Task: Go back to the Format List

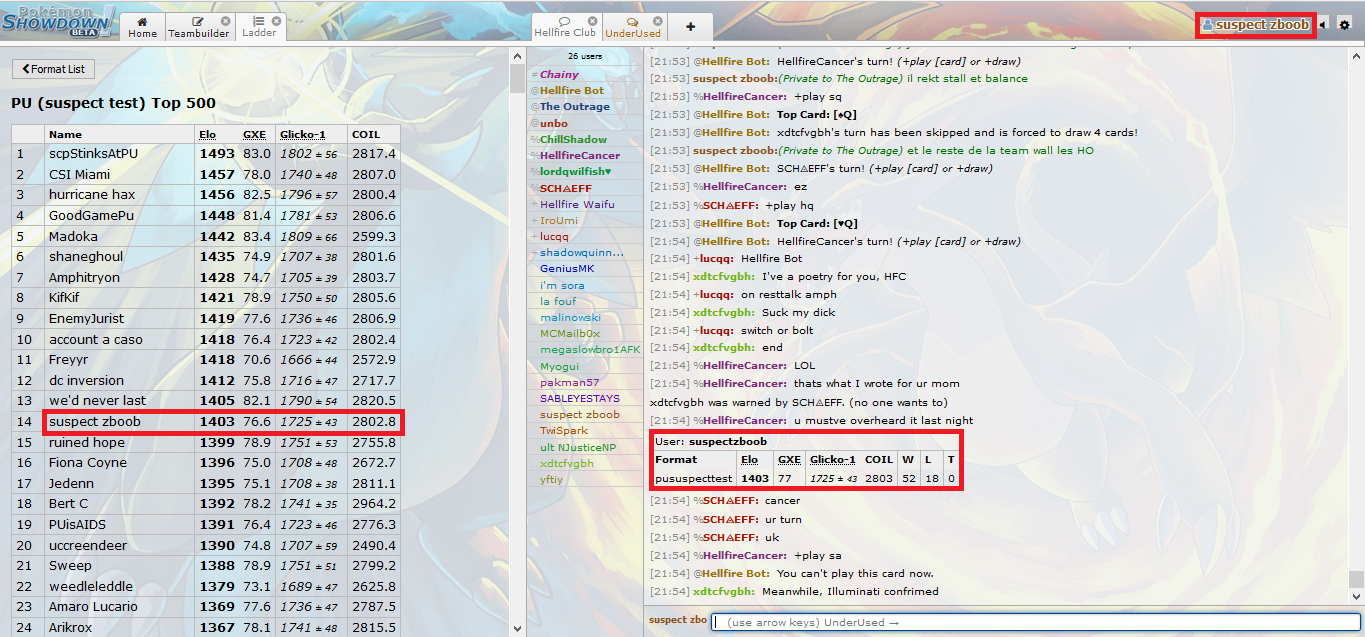Action: (53, 69)
